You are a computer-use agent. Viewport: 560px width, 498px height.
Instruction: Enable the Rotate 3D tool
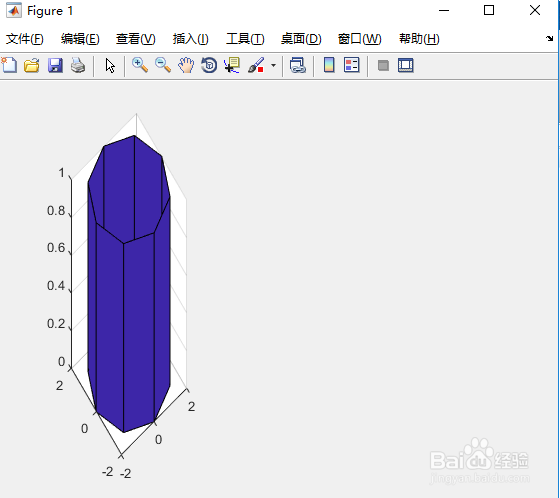click(x=209, y=66)
